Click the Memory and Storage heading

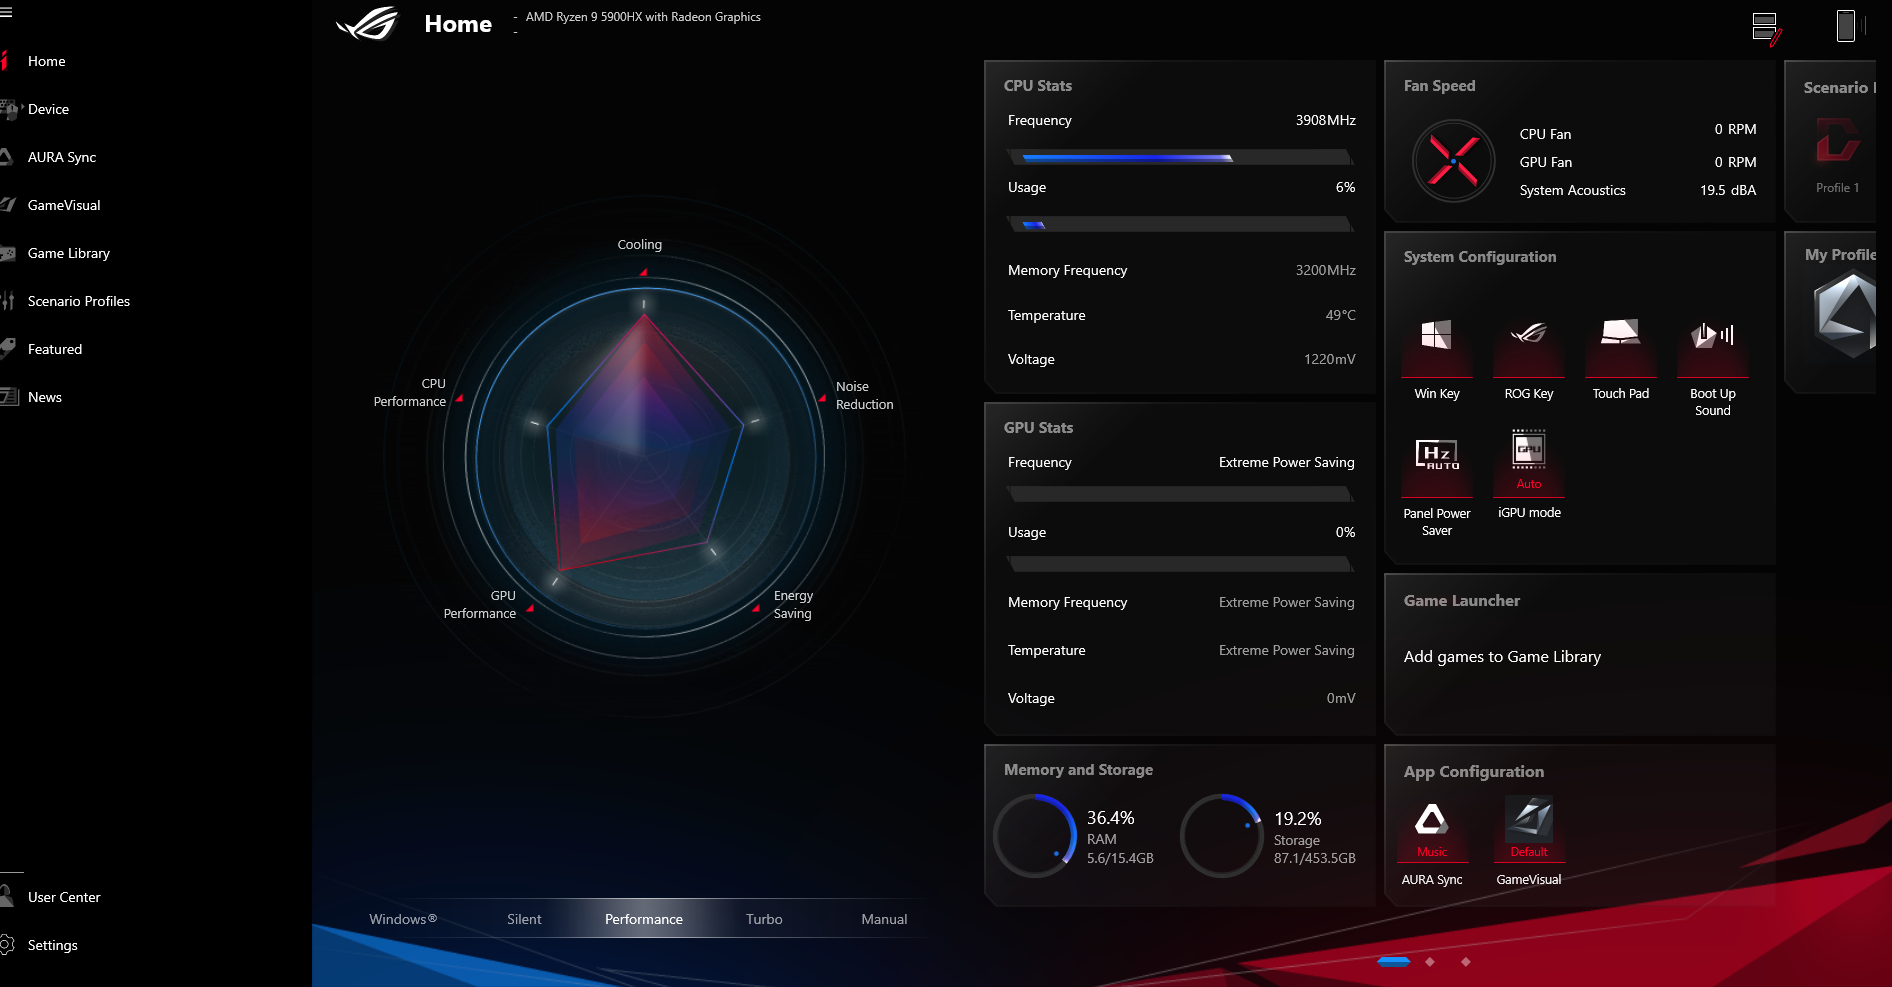(x=1078, y=770)
